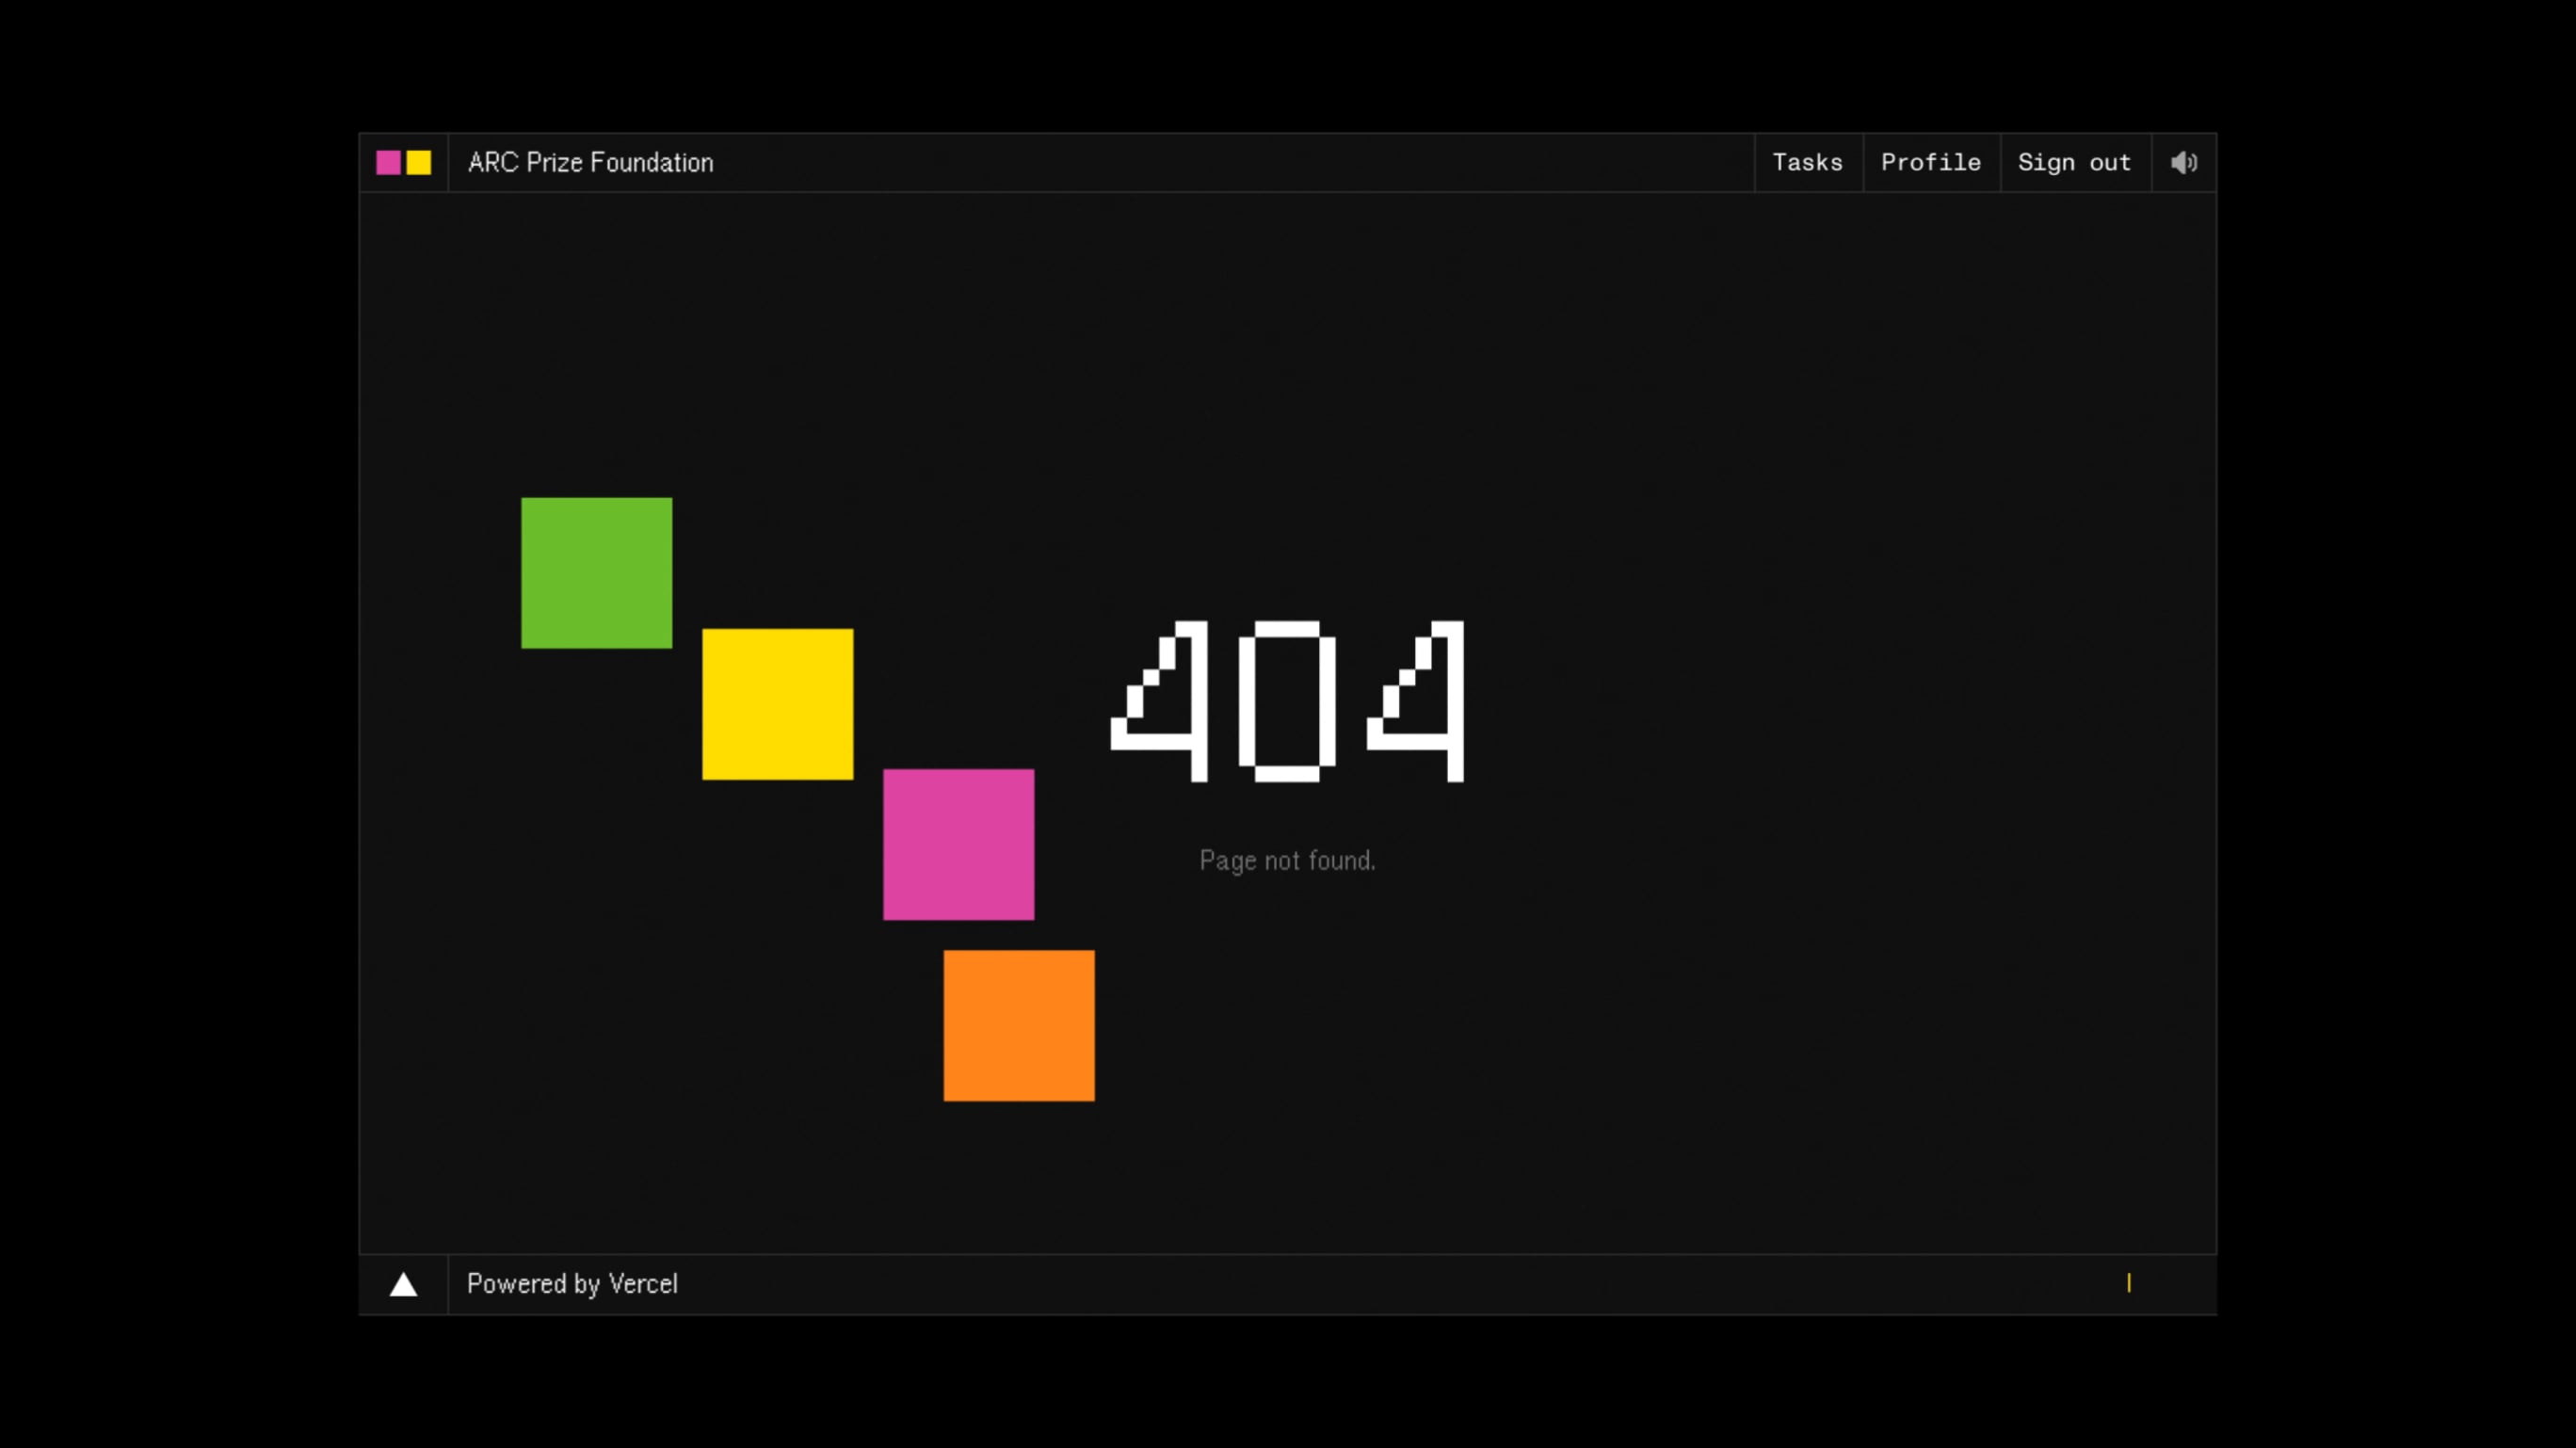
Task: Click the Vercel triangle logo
Action: click(403, 1285)
